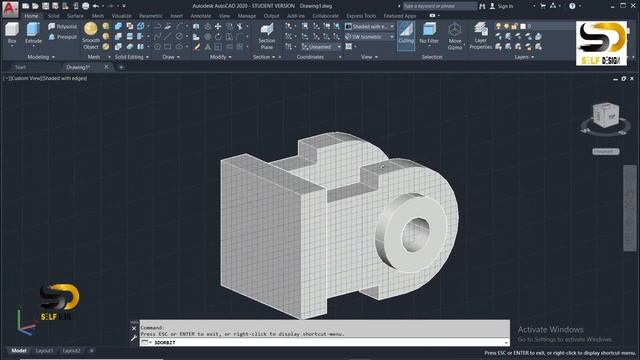The width and height of the screenshot is (640, 360).
Task: Click the customize wrench icon by command line
Action: (134, 338)
